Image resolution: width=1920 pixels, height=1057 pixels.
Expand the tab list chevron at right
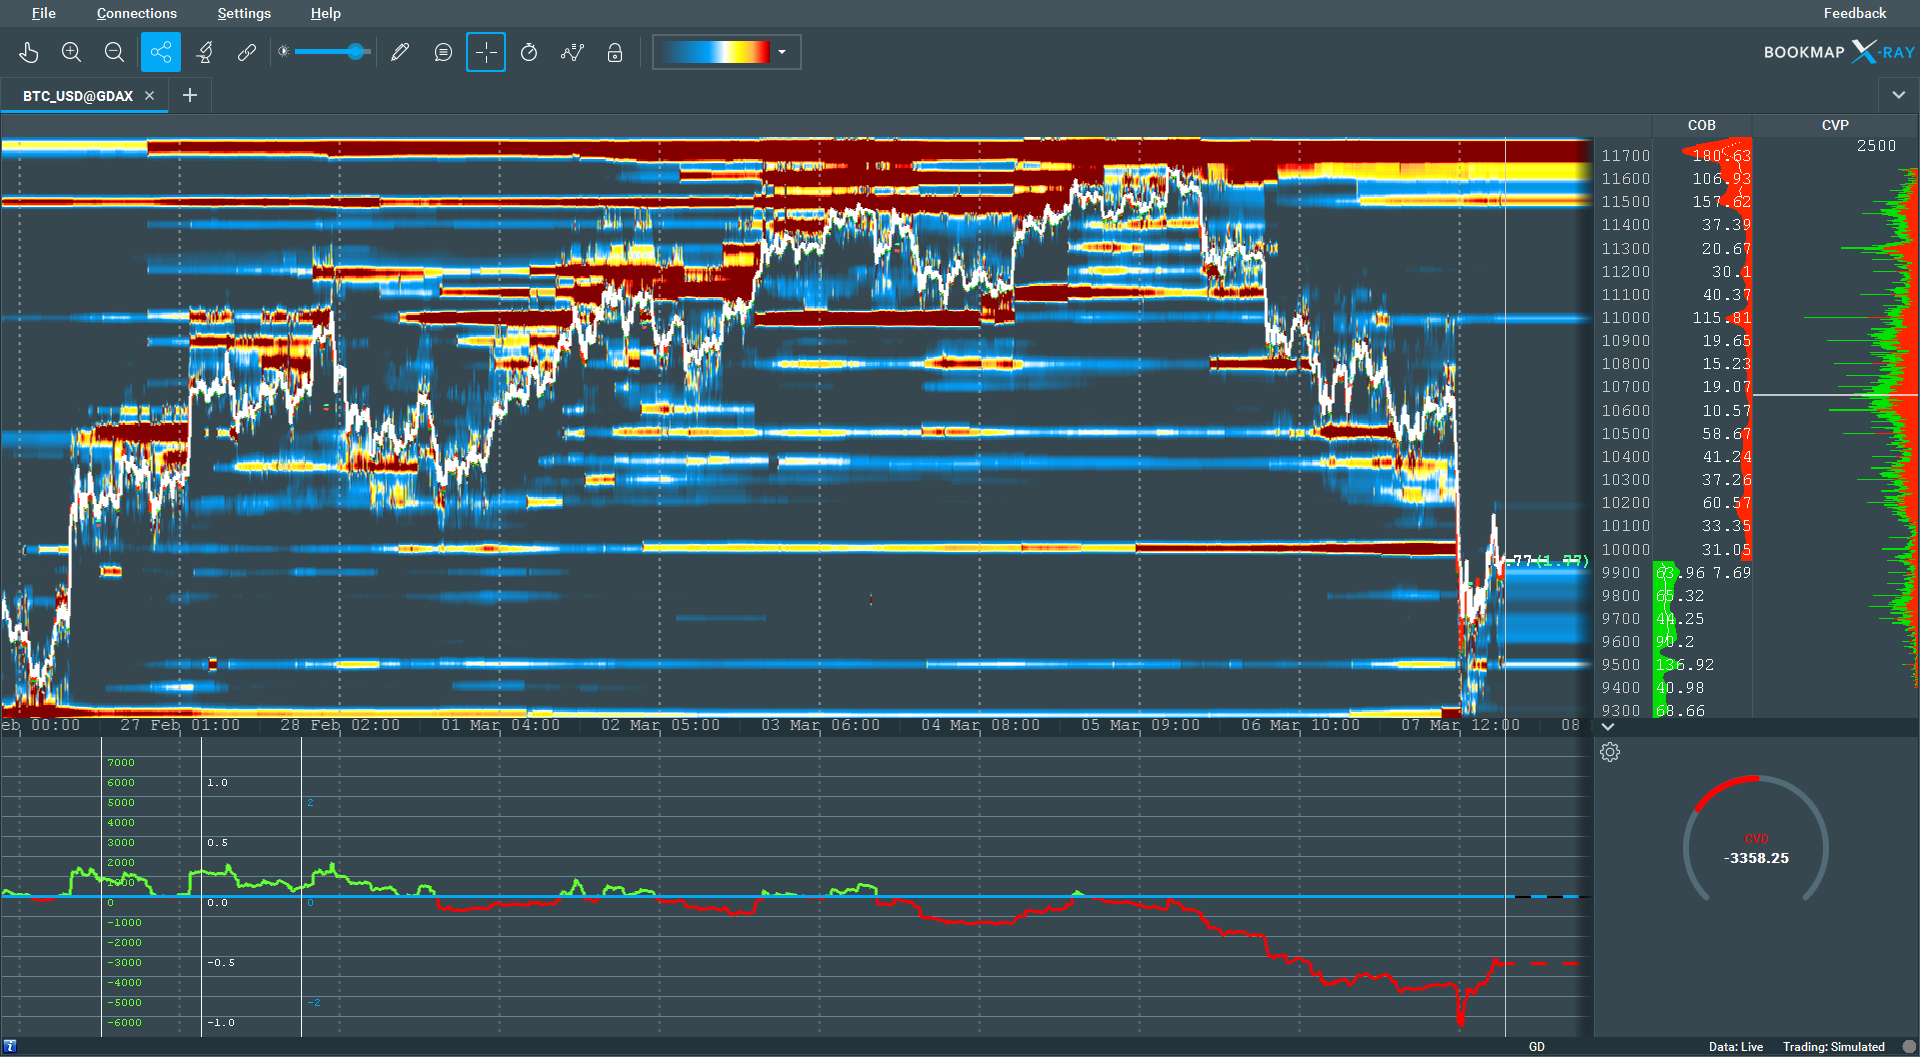1898,95
